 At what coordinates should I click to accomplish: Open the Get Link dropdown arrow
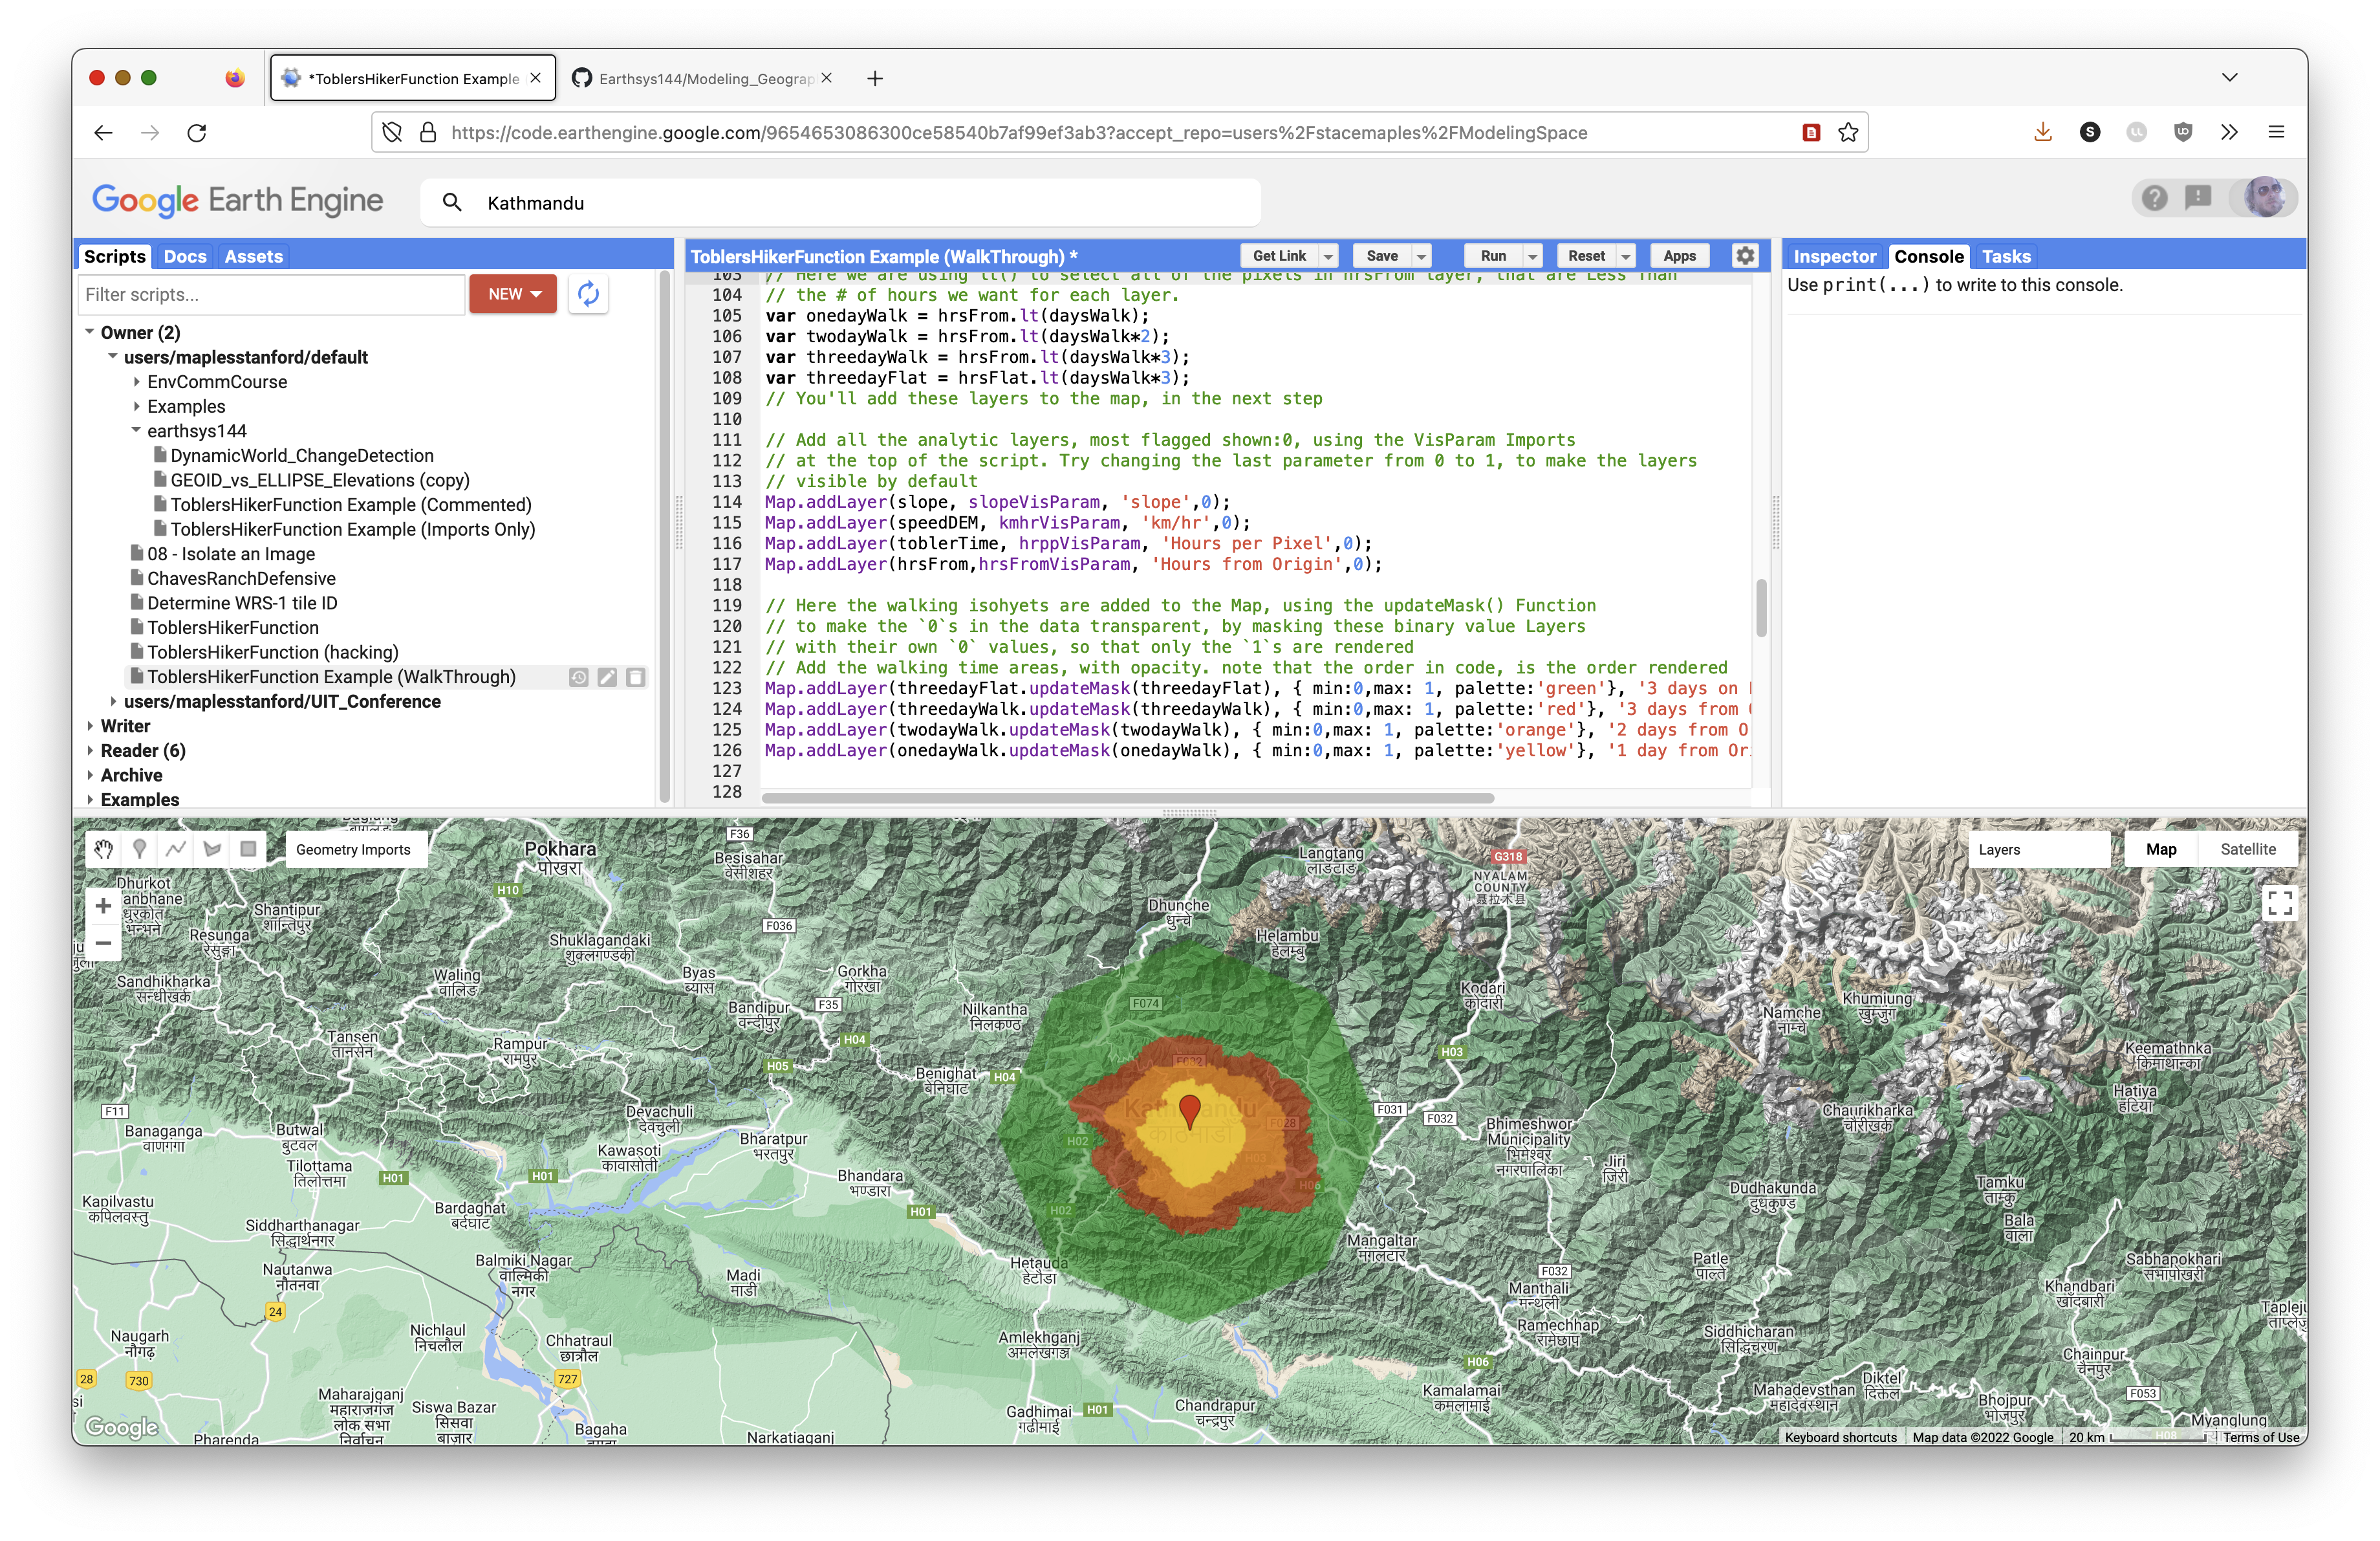[x=1329, y=257]
